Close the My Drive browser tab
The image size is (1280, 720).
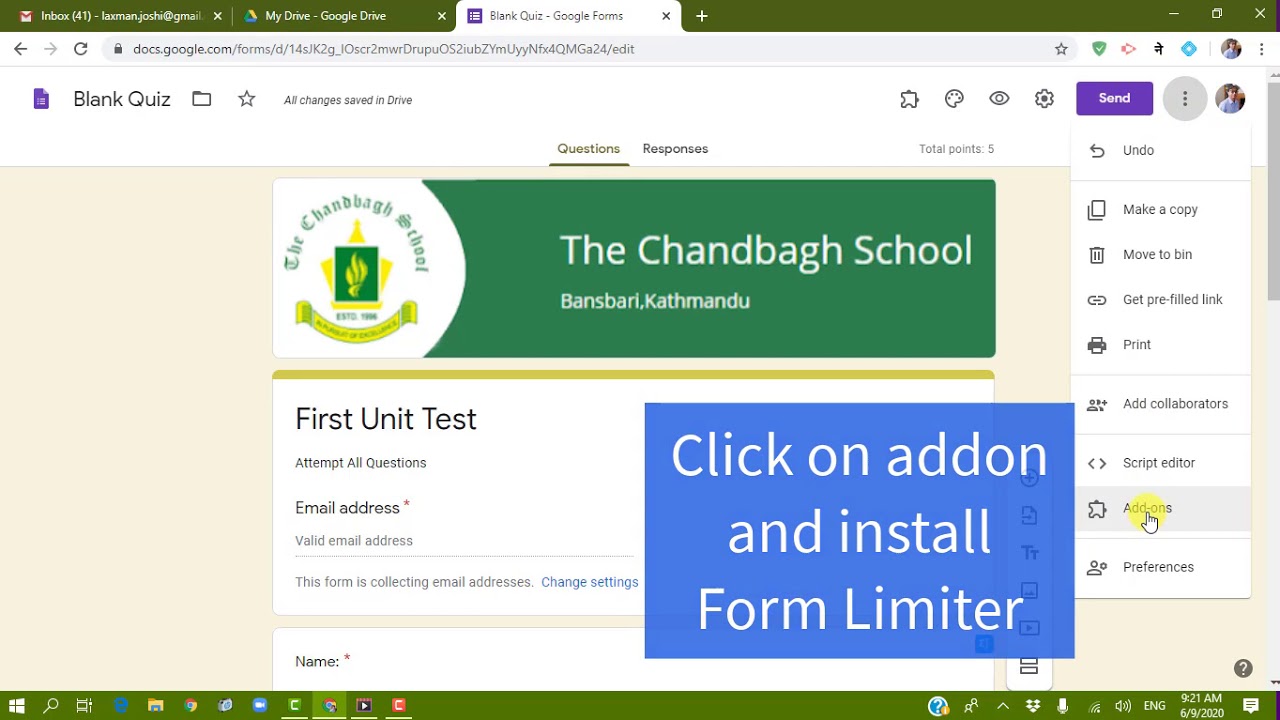pyautogui.click(x=442, y=16)
